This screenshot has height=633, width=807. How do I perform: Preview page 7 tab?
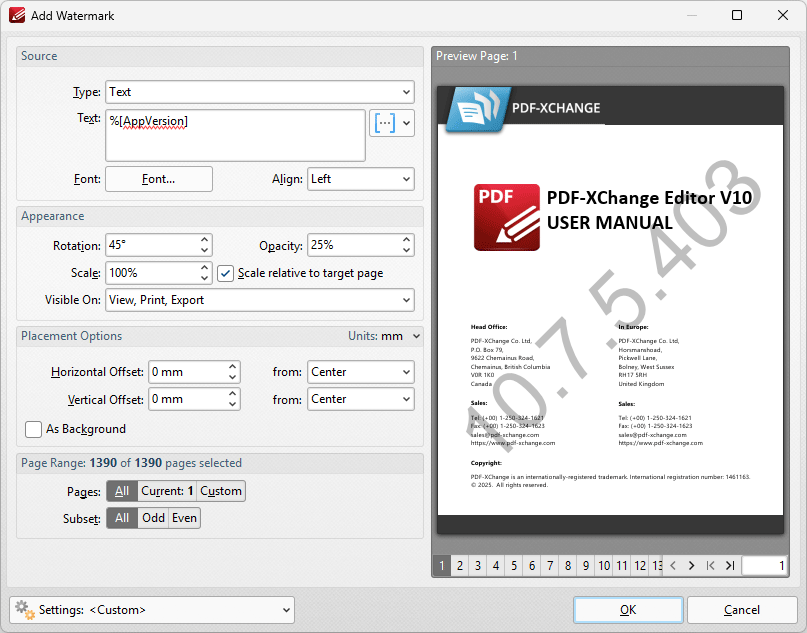click(550, 566)
